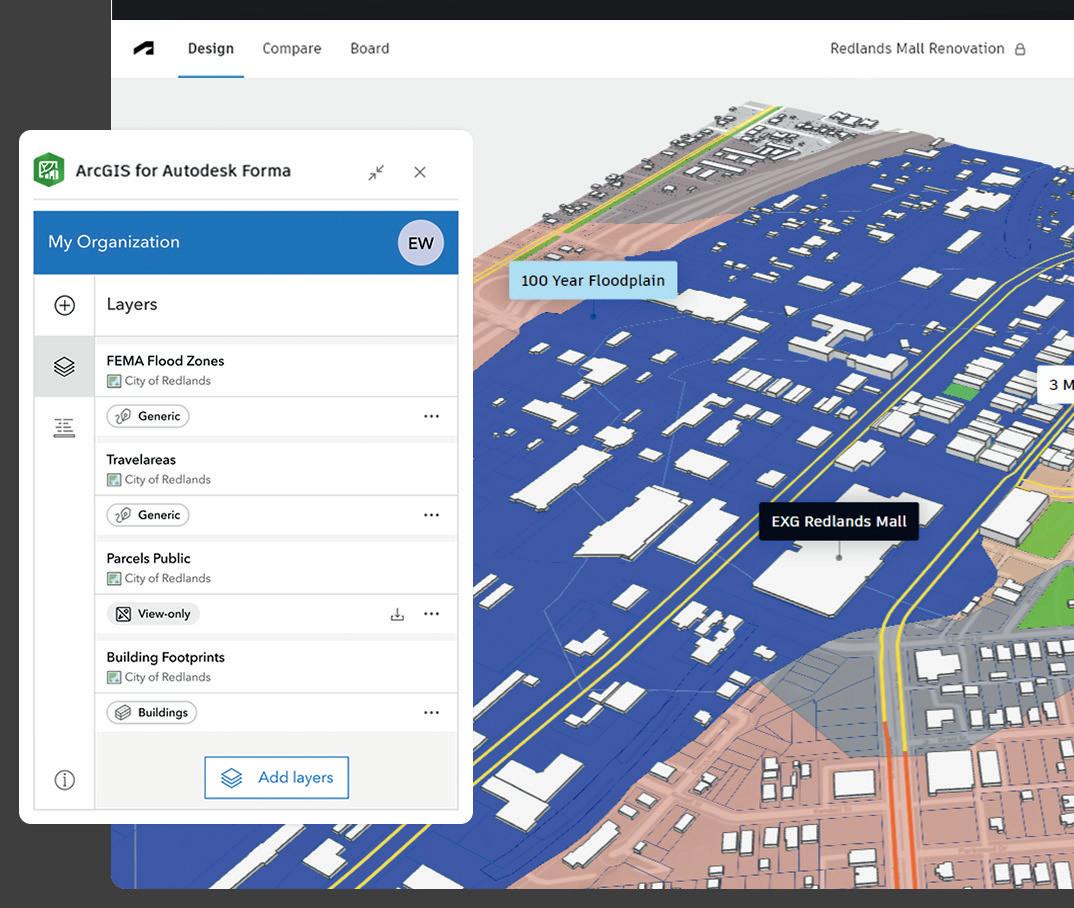Open more options for FEMA Flood Zones

[x=432, y=416]
